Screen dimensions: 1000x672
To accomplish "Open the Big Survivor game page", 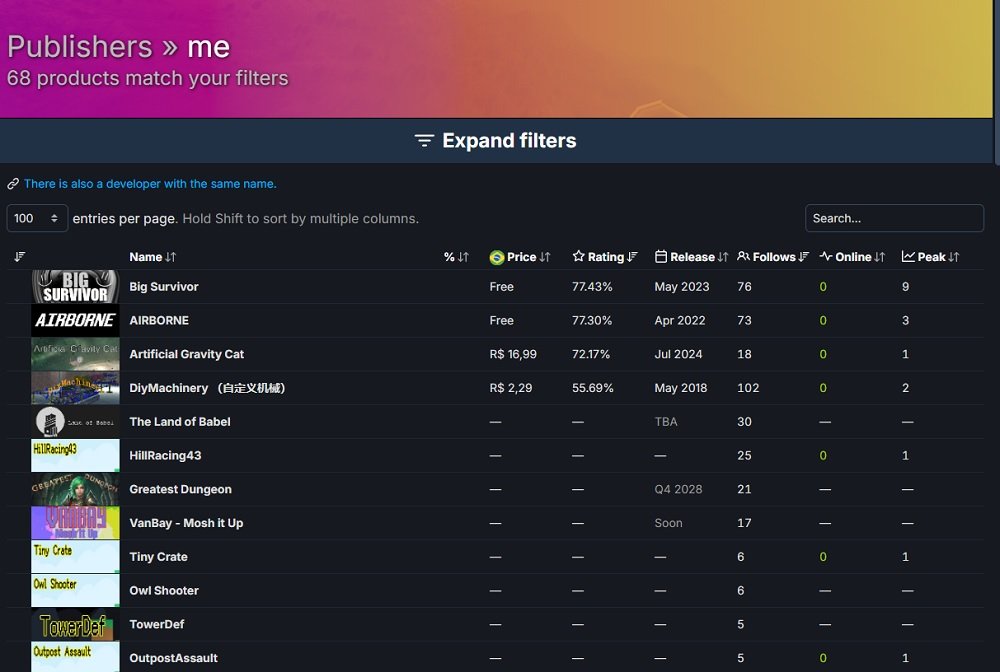I will click(164, 287).
